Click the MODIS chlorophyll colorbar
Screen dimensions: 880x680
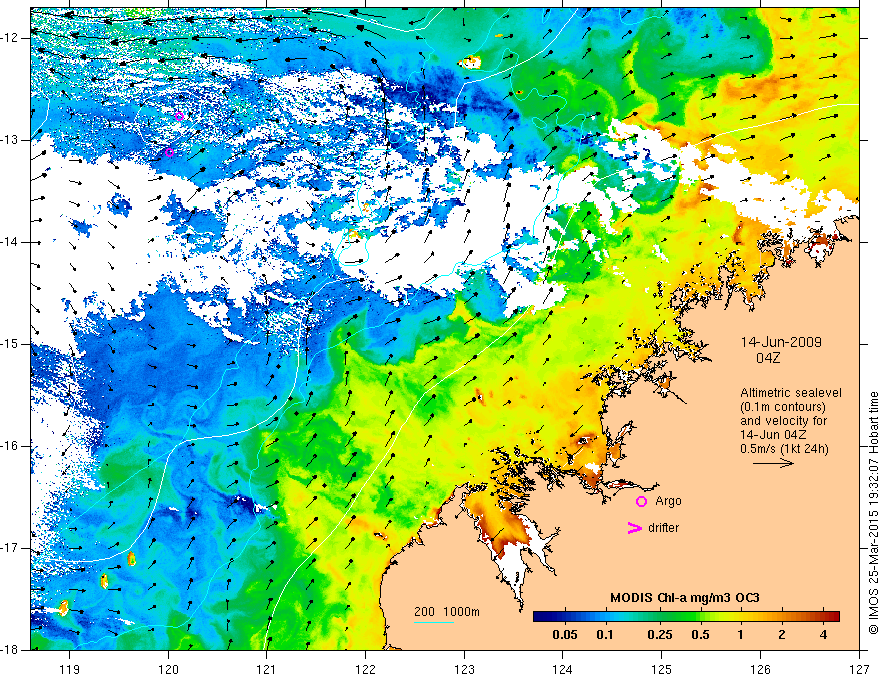[686, 617]
